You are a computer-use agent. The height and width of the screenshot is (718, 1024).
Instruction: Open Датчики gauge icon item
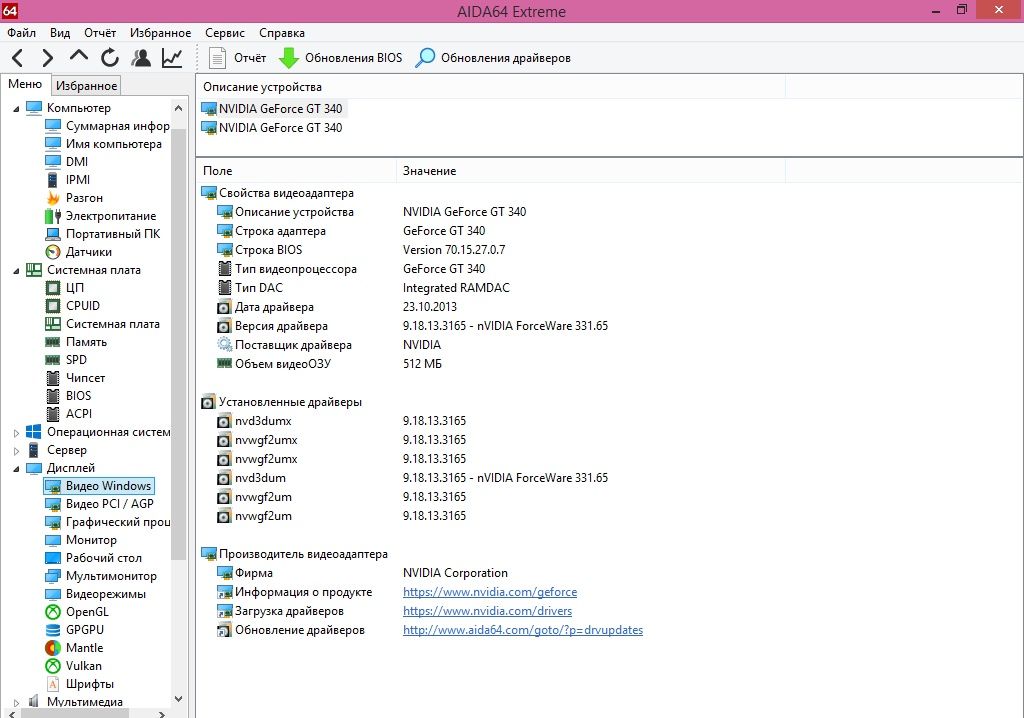(53, 252)
